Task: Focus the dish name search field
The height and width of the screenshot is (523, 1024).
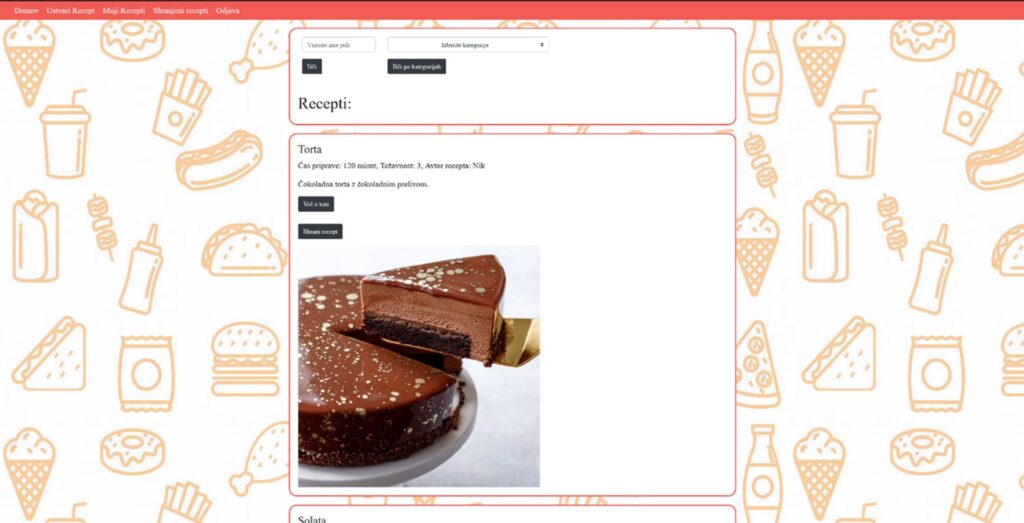Action: point(338,44)
